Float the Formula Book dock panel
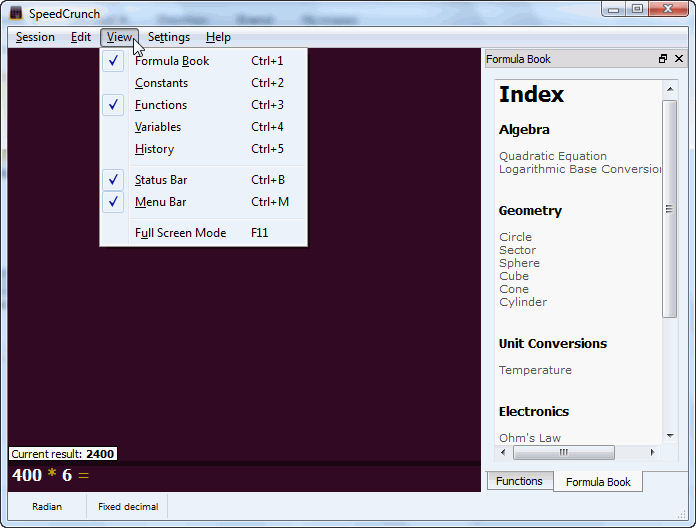The width and height of the screenshot is (696, 528). 663,59
